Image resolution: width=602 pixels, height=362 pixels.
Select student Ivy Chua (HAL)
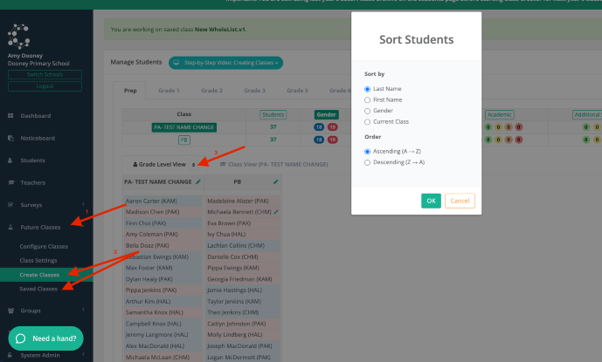[x=243, y=234]
